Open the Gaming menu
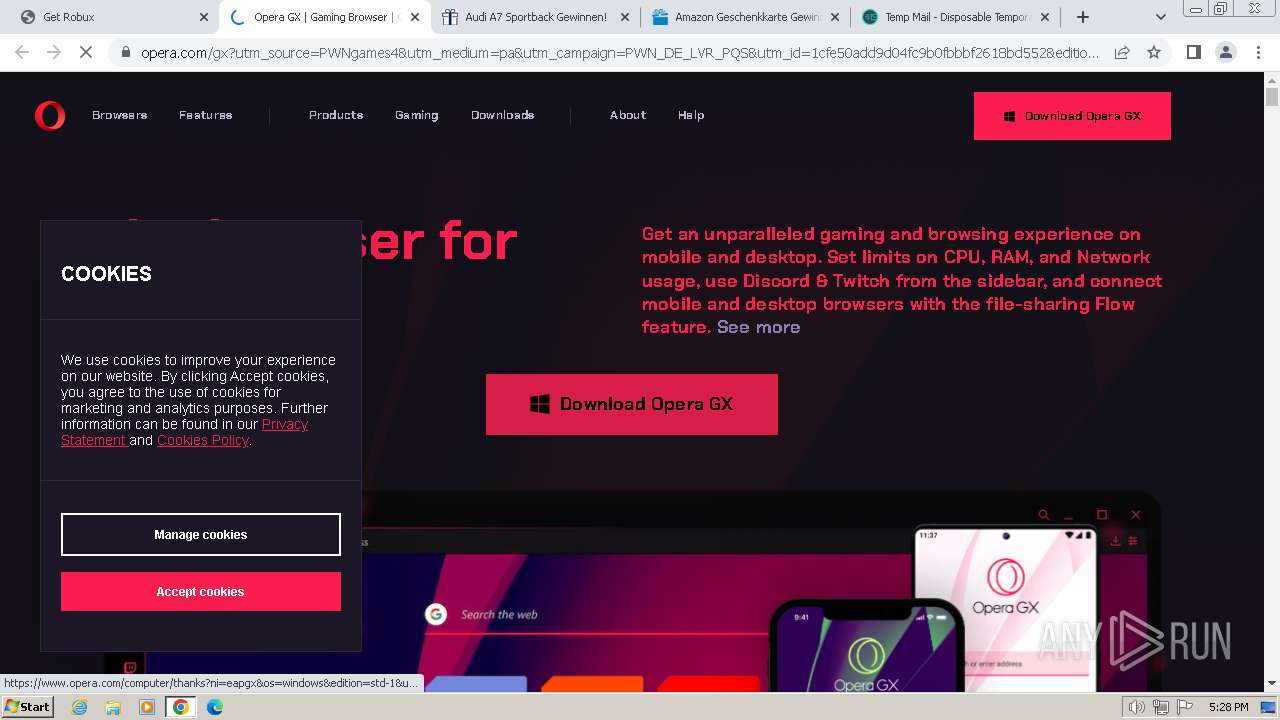Screen dimensions: 1280x720 click(417, 115)
